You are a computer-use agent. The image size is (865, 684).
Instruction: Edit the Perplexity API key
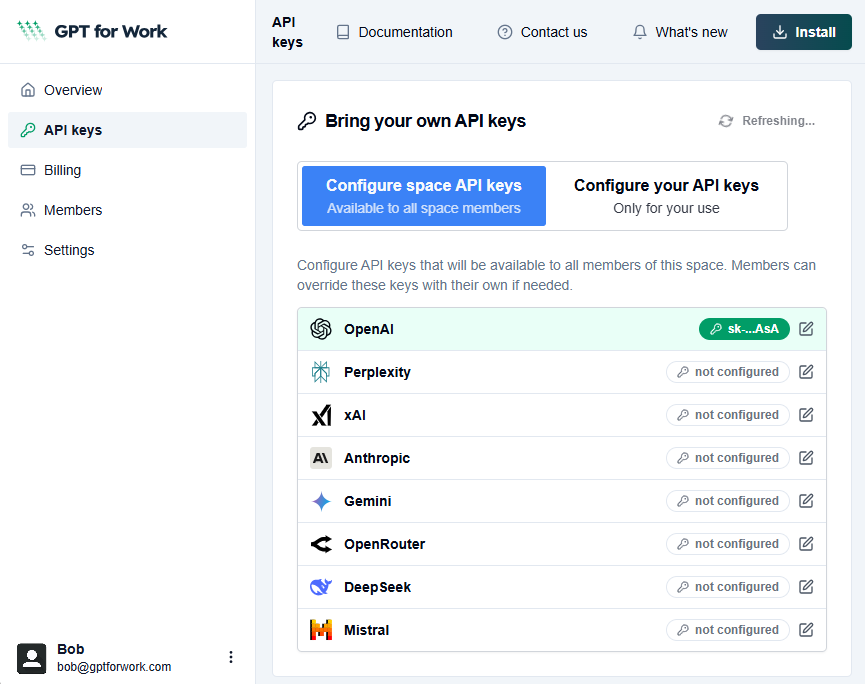click(806, 372)
